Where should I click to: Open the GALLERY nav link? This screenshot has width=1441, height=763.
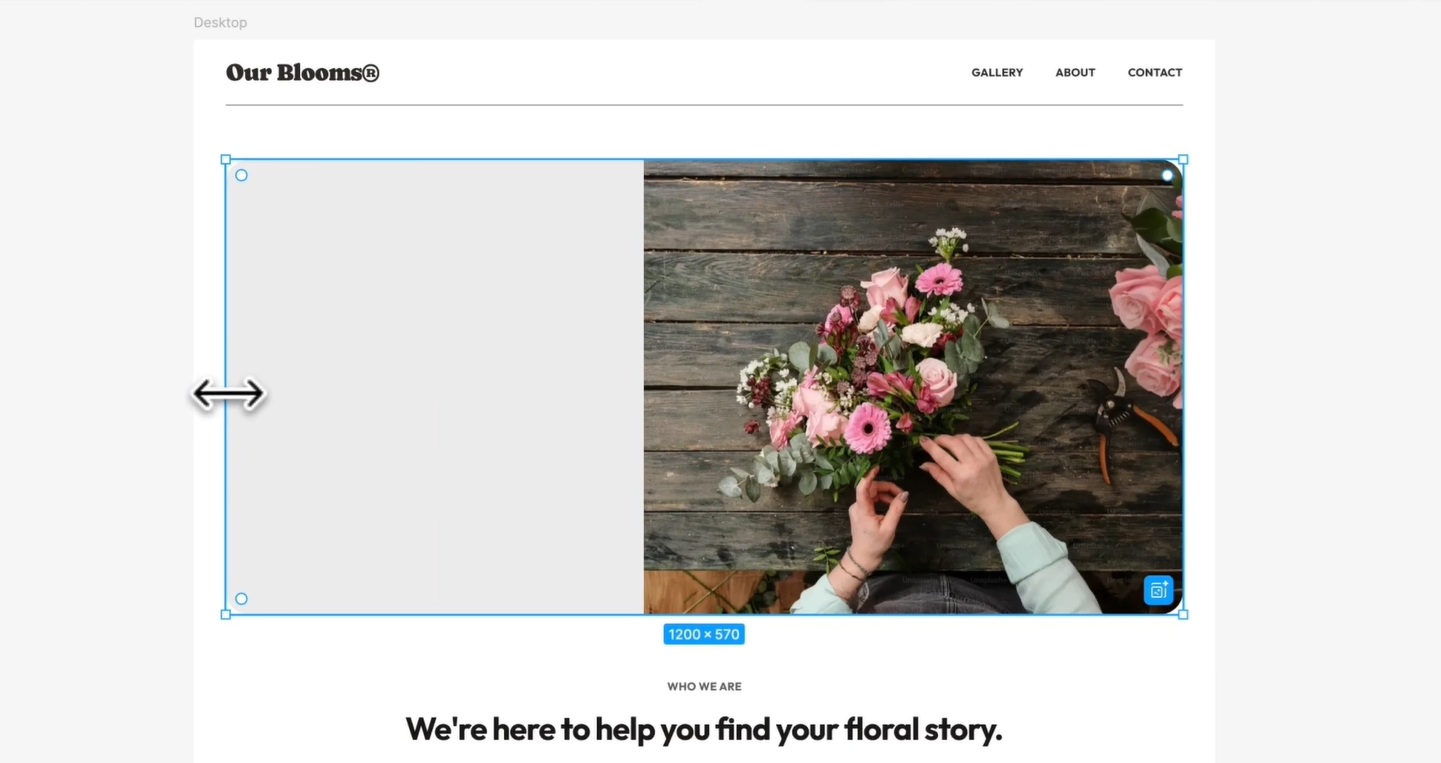[997, 72]
